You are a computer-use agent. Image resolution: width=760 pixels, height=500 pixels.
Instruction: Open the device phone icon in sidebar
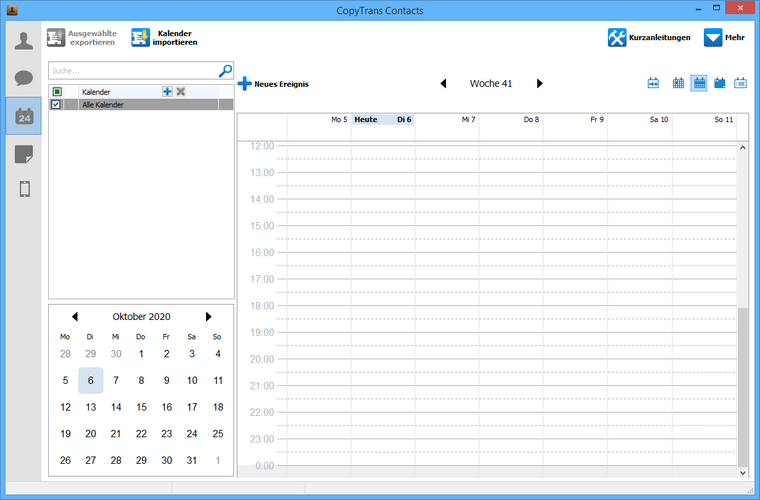[25, 189]
